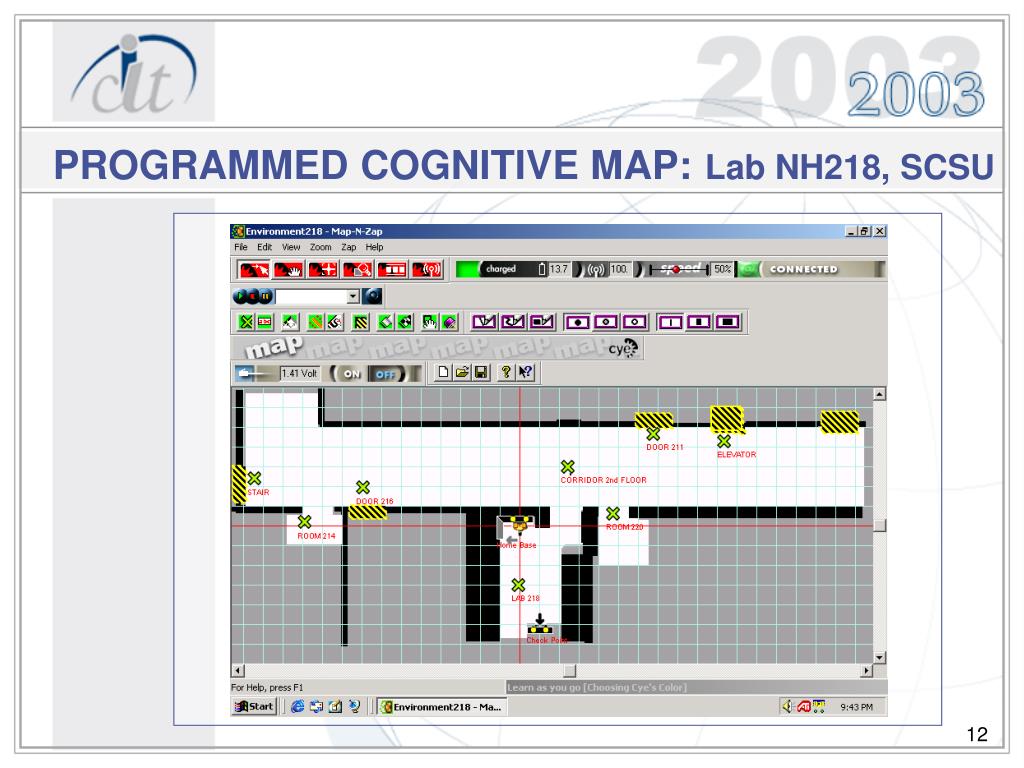Image resolution: width=1024 pixels, height=768 pixels.
Task: Click the empty program combo box field
Action: click(x=312, y=296)
